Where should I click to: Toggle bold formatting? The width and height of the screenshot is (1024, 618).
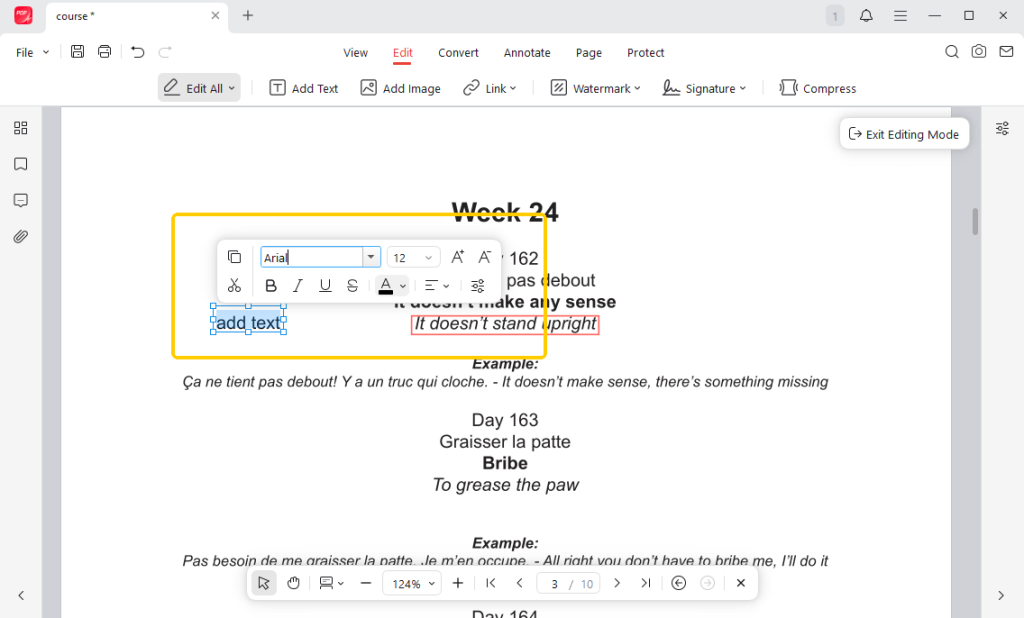point(270,285)
